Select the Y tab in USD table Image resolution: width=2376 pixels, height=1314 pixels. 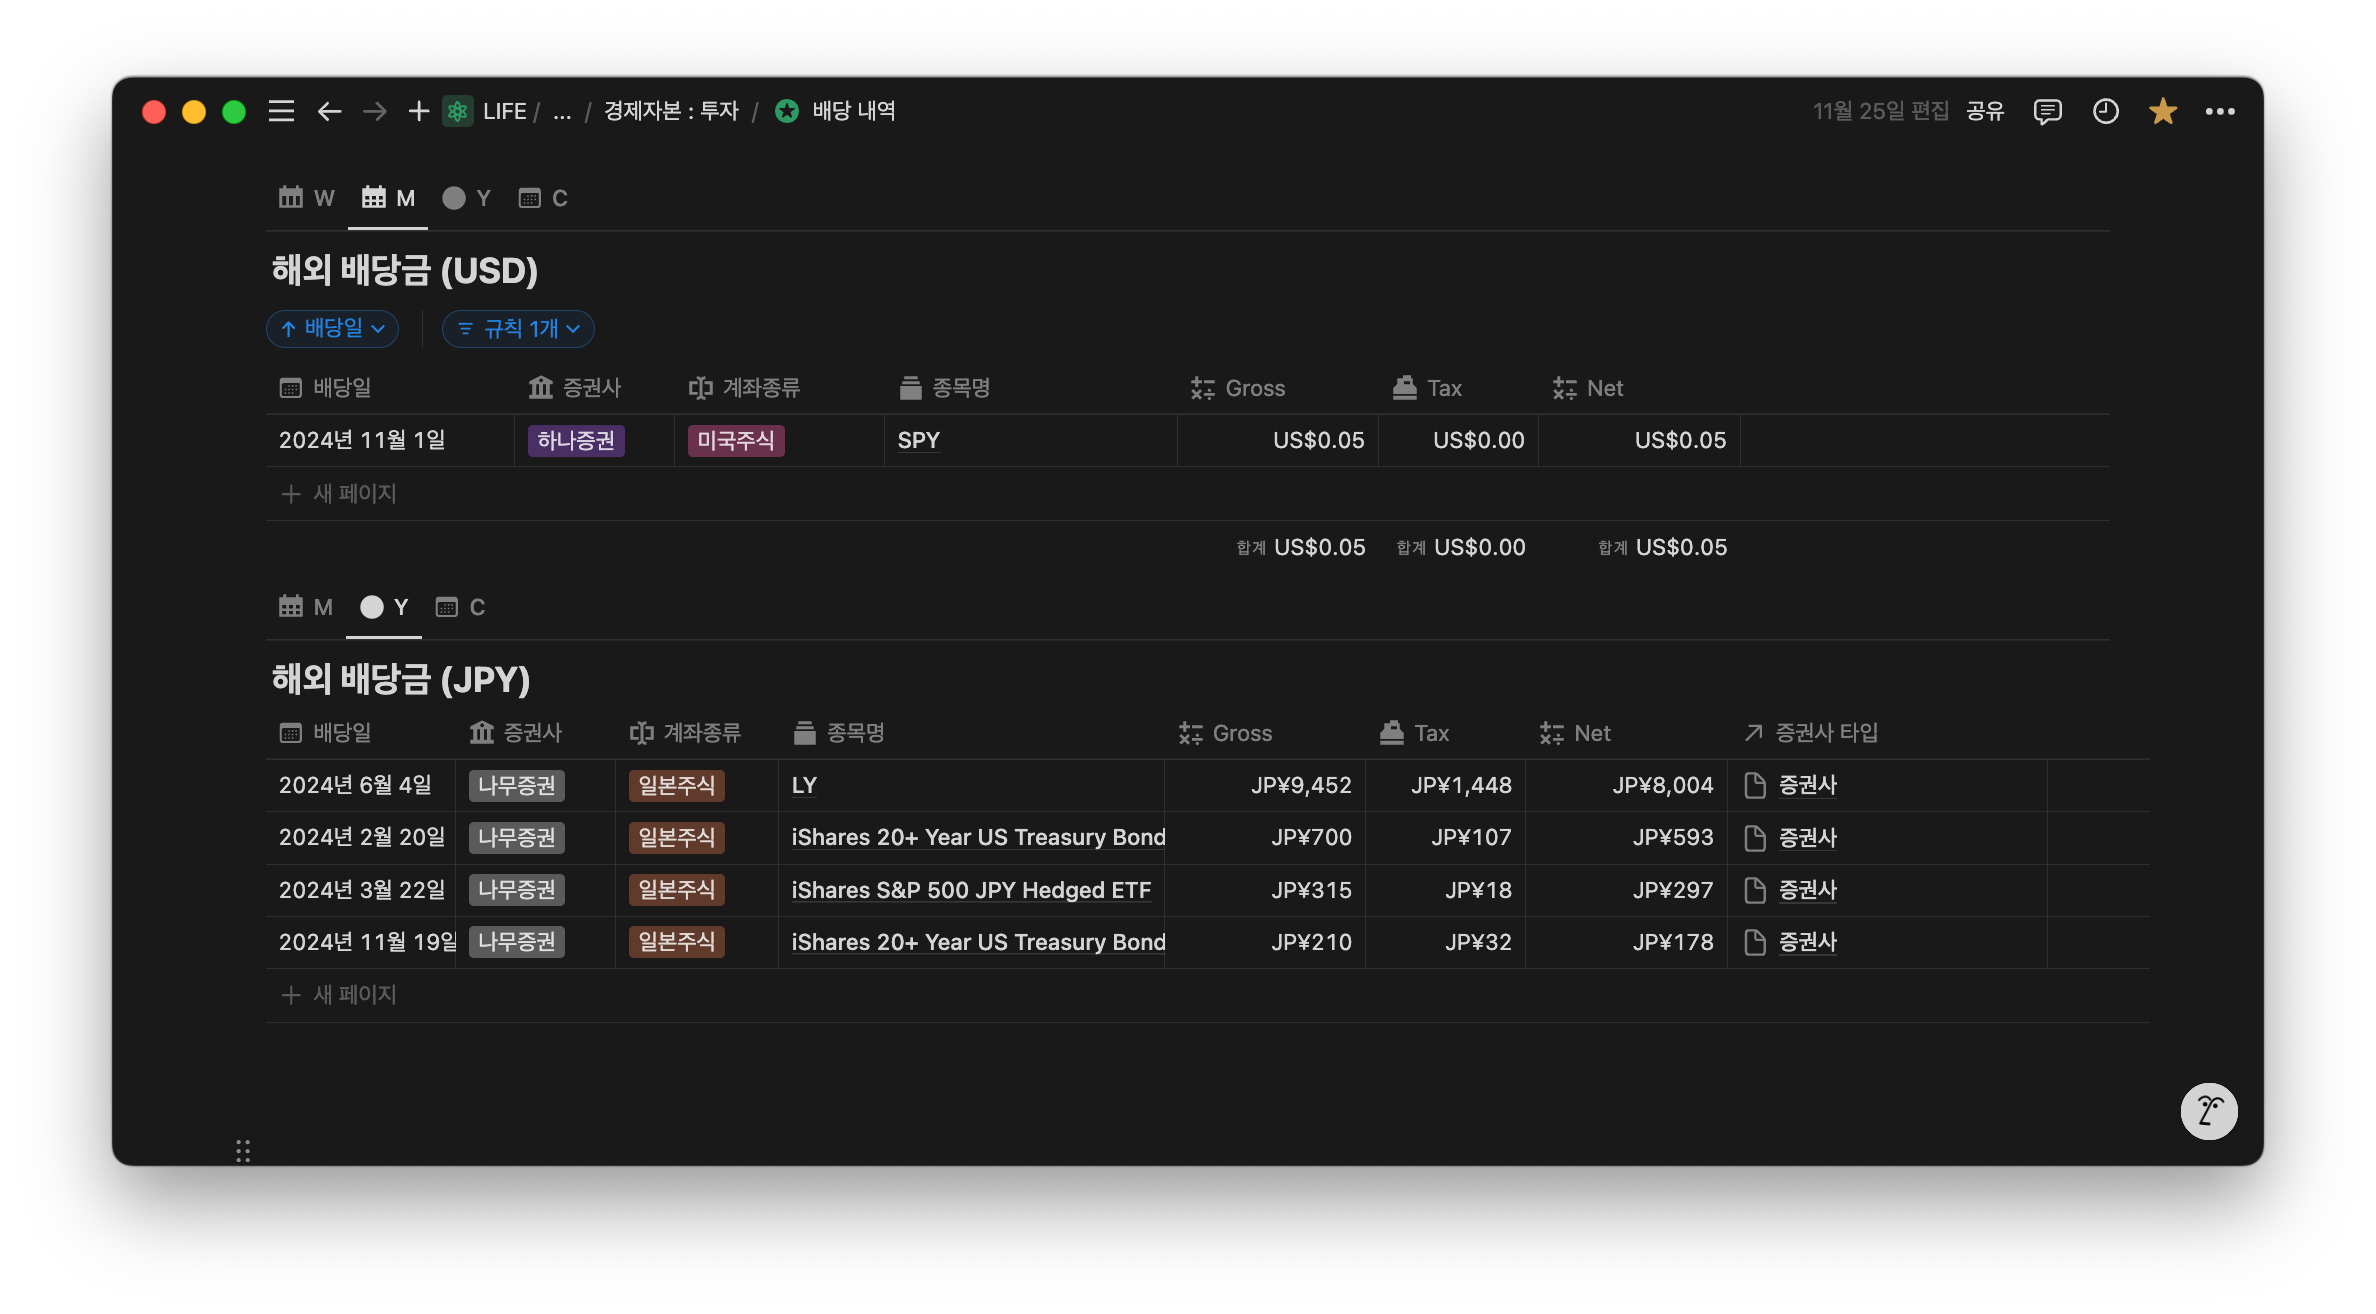467,198
